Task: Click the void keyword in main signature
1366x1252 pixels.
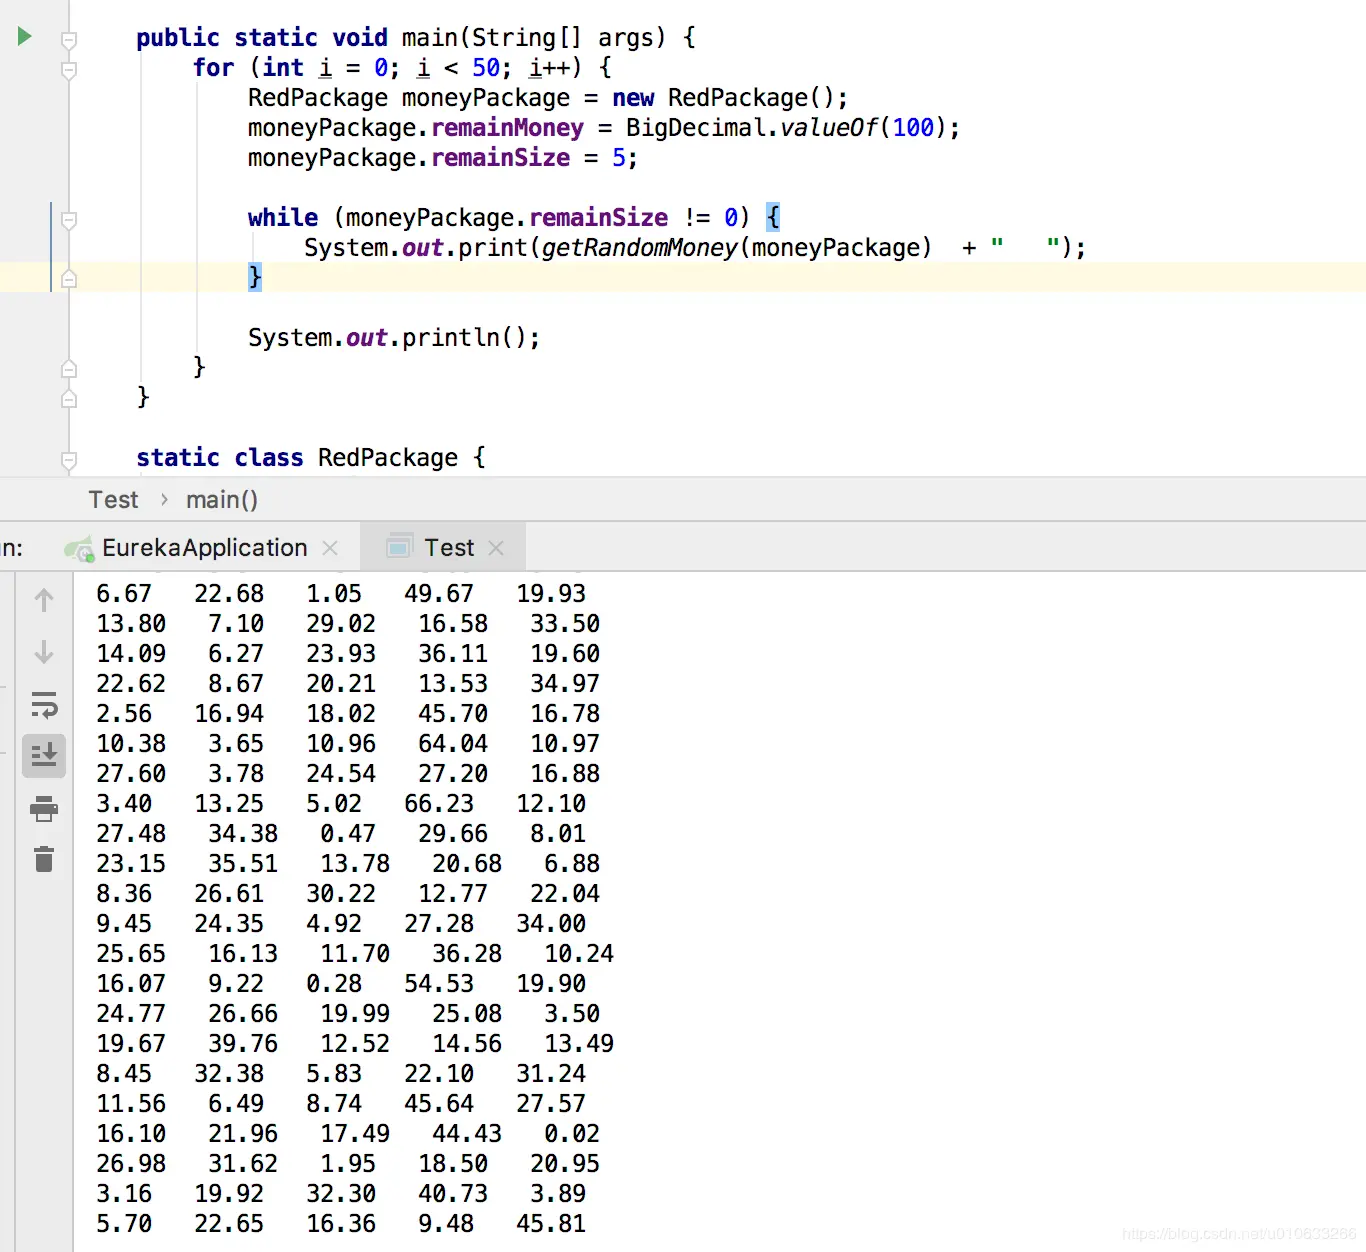Action: point(360,38)
